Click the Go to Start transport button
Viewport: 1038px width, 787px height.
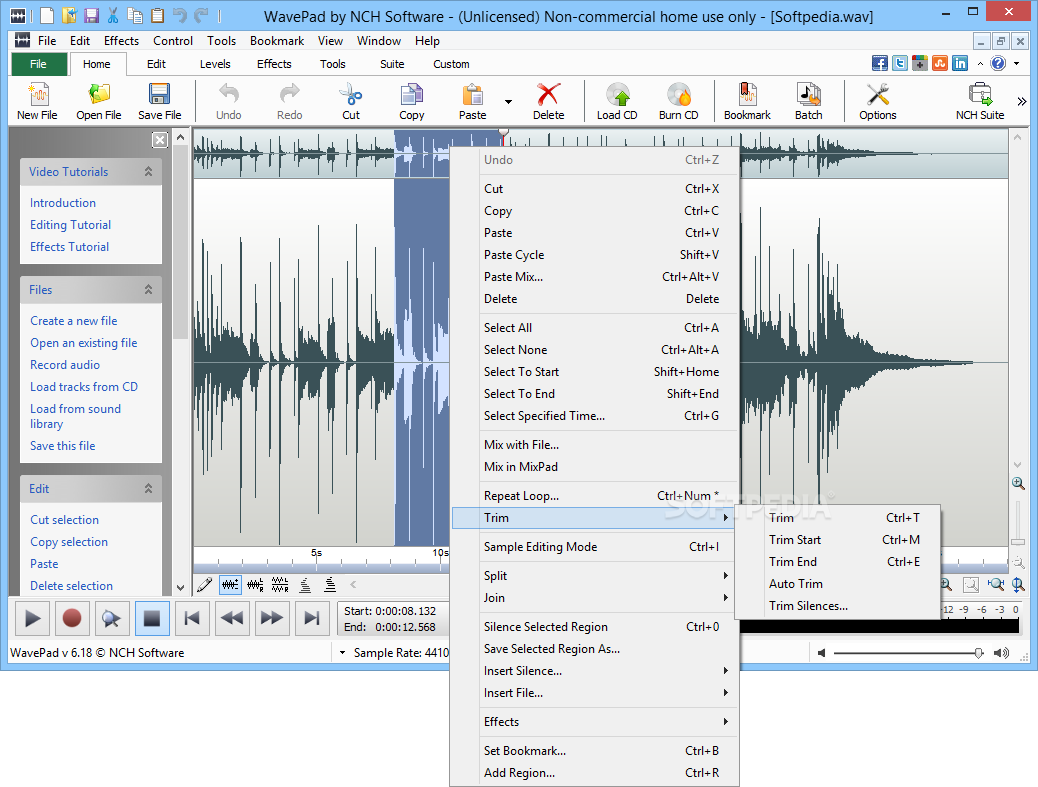click(192, 618)
